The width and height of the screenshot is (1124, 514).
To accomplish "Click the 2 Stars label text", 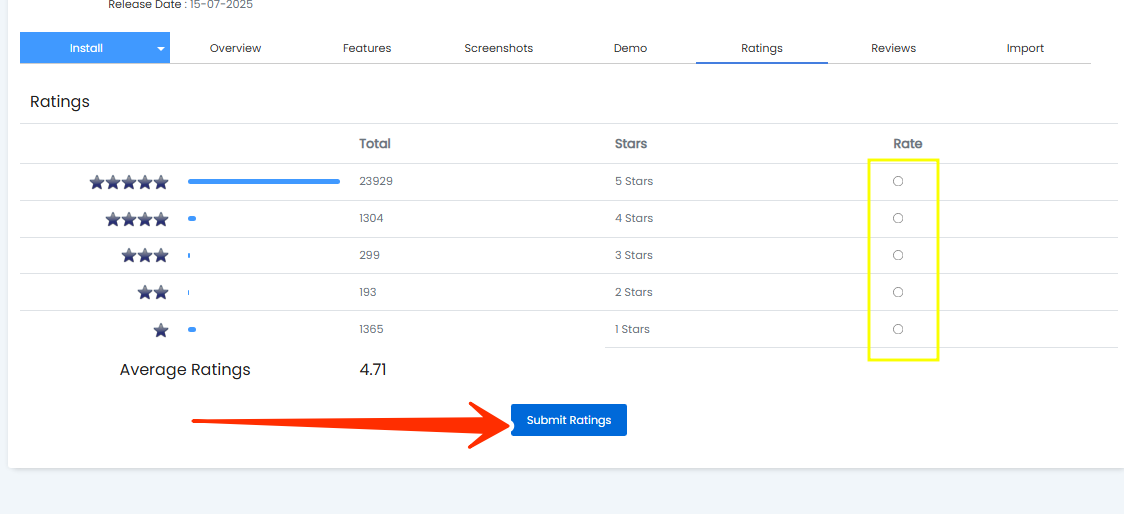I will point(634,292).
